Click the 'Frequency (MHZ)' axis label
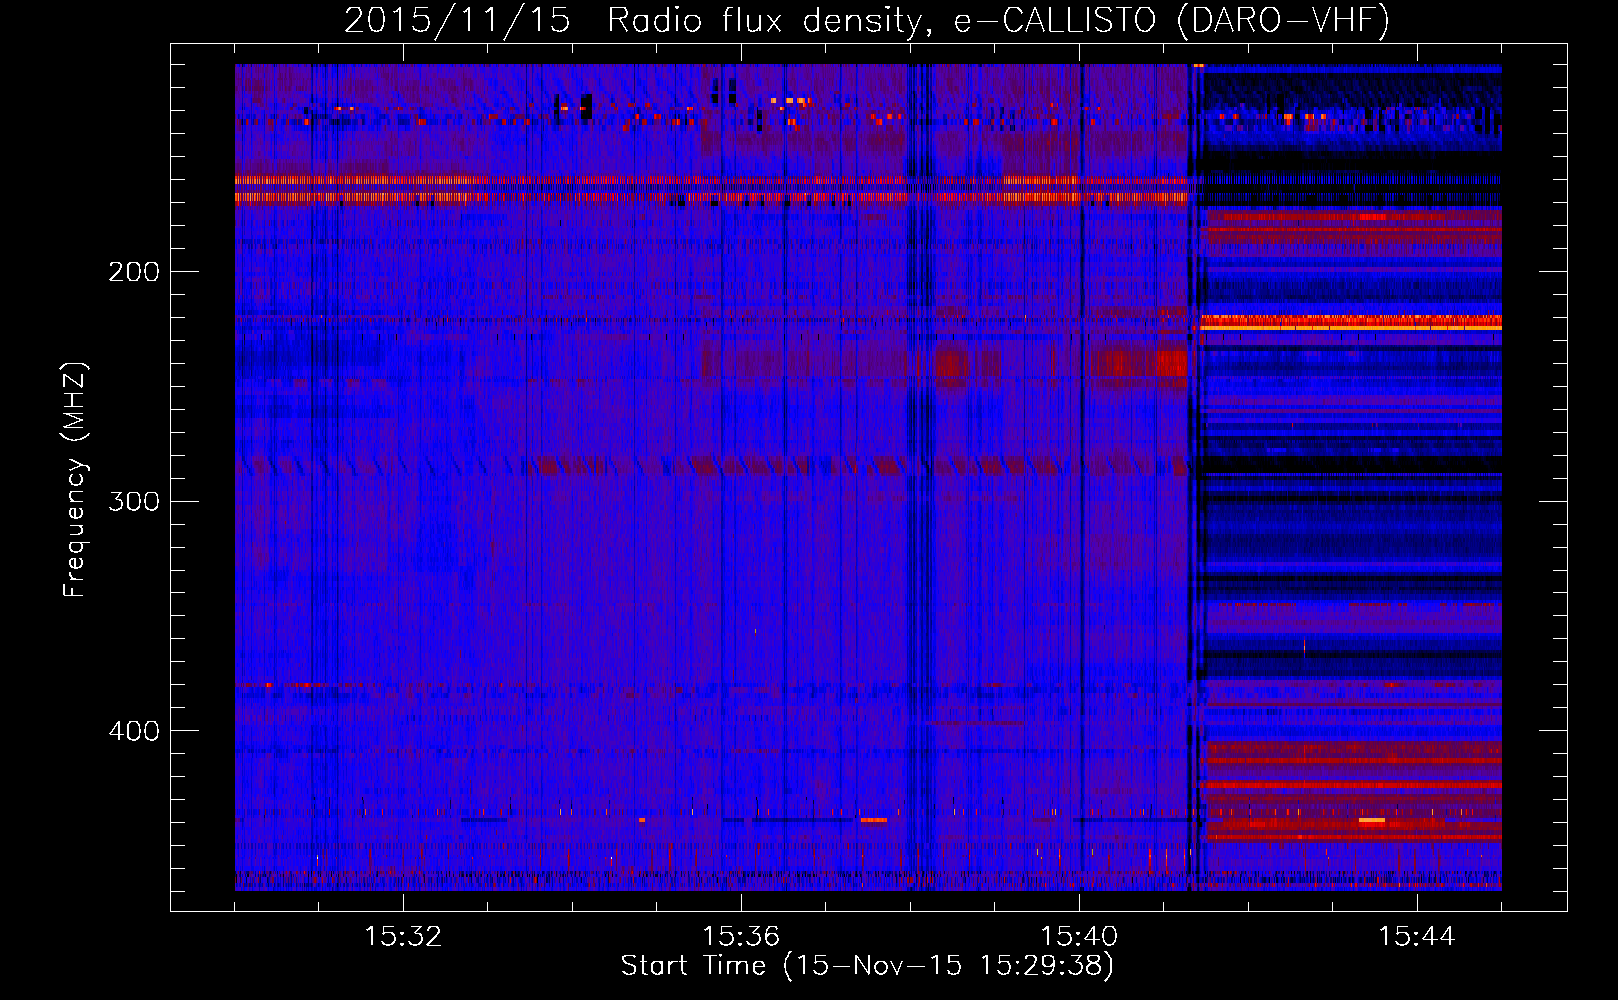The width and height of the screenshot is (1618, 1000). click(75, 480)
